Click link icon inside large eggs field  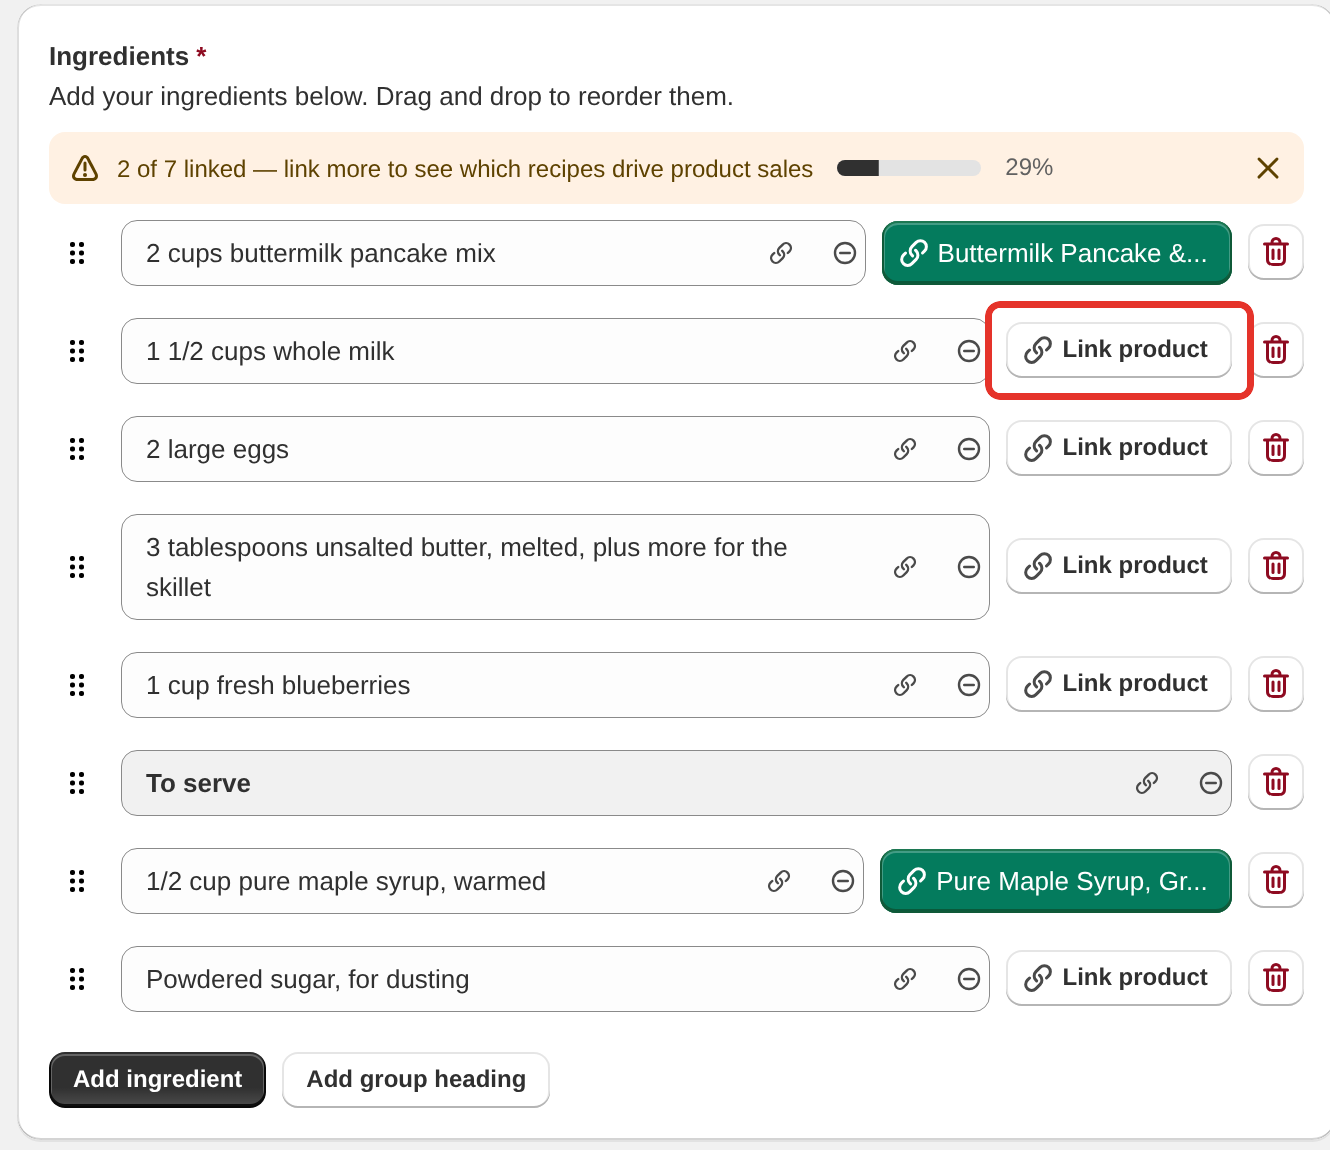point(905,449)
